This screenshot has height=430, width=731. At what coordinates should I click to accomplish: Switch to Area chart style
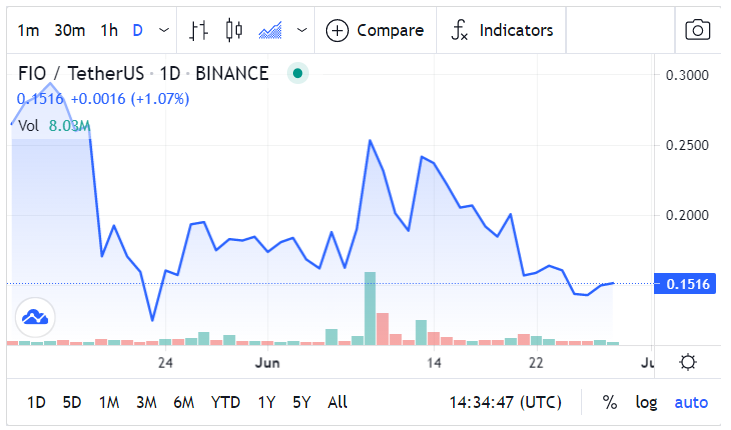click(270, 31)
